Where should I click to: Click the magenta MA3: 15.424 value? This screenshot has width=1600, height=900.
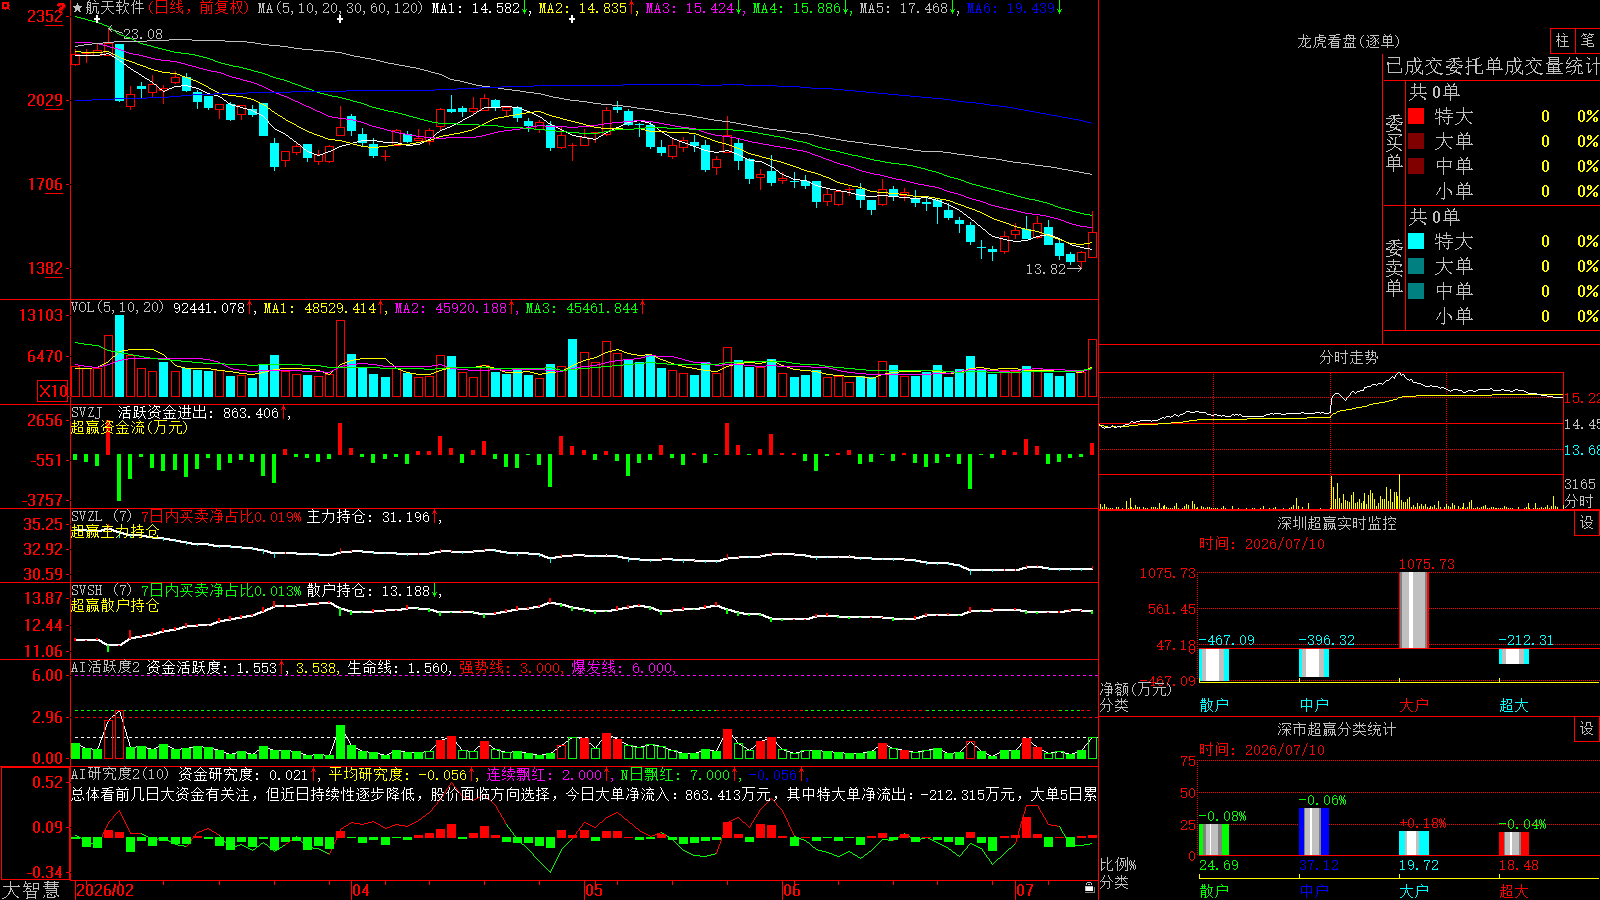pos(693,8)
